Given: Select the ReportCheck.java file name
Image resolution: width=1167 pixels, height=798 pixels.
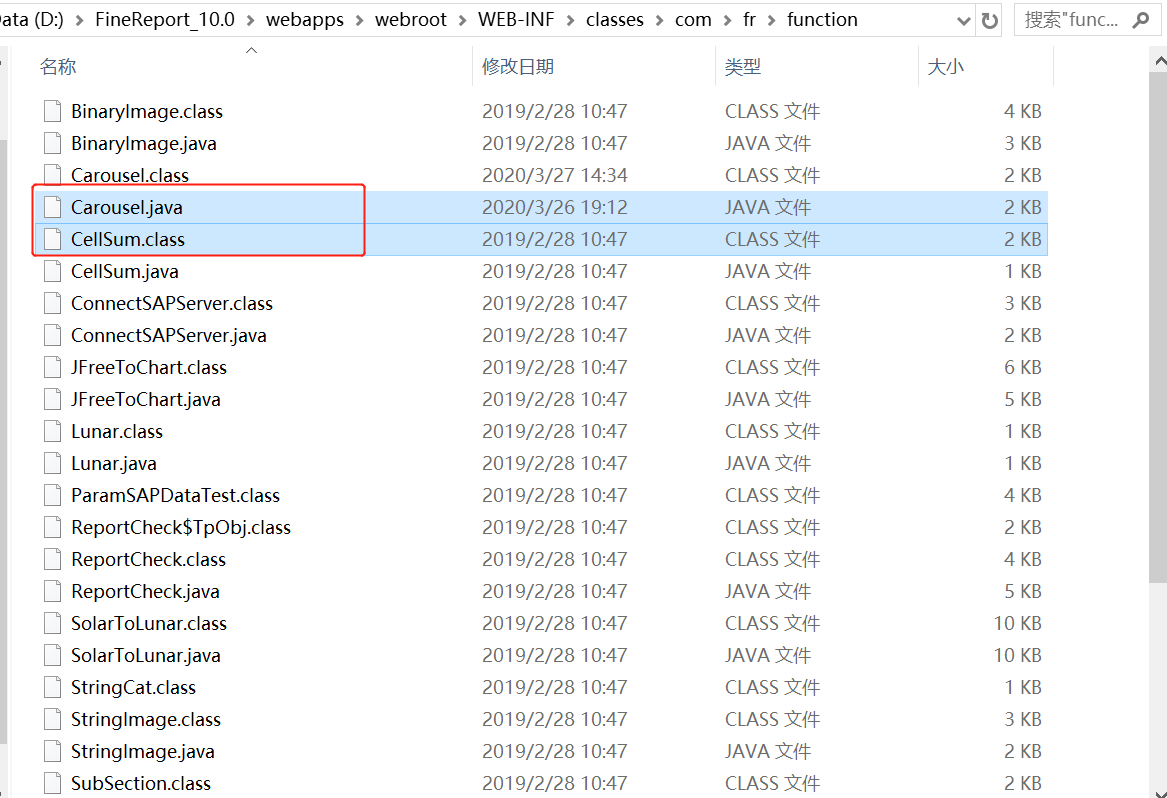Looking at the screenshot, I should pyautogui.click(x=145, y=591).
